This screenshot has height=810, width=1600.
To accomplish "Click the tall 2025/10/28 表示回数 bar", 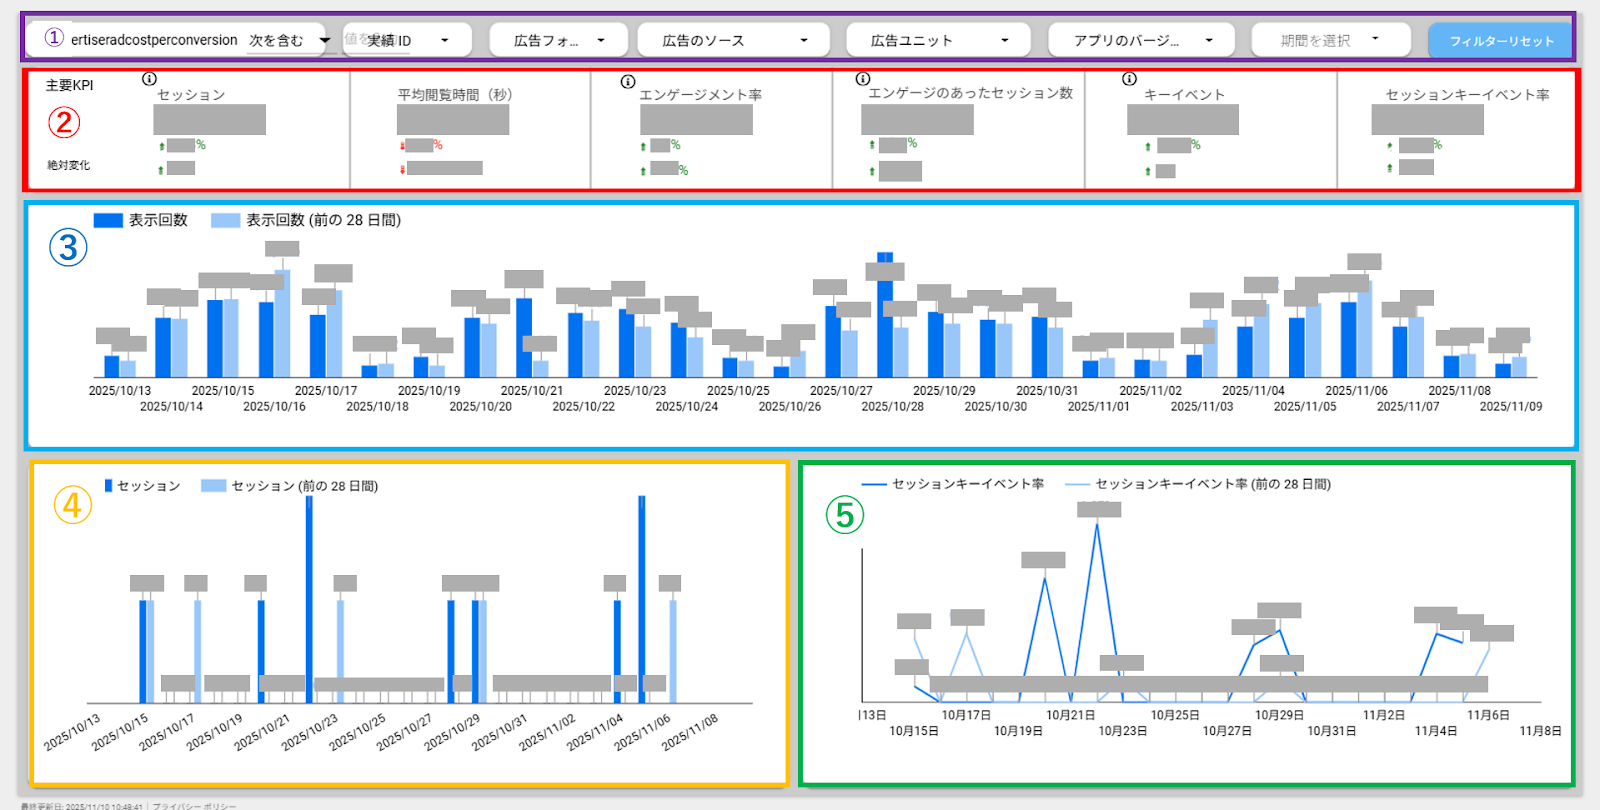I will tap(885, 314).
